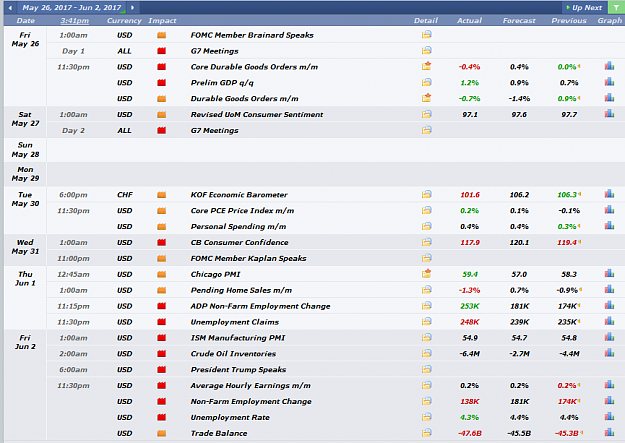Click the Up Next button
Image resolution: width=625 pixels, height=443 pixels.
(584, 8)
